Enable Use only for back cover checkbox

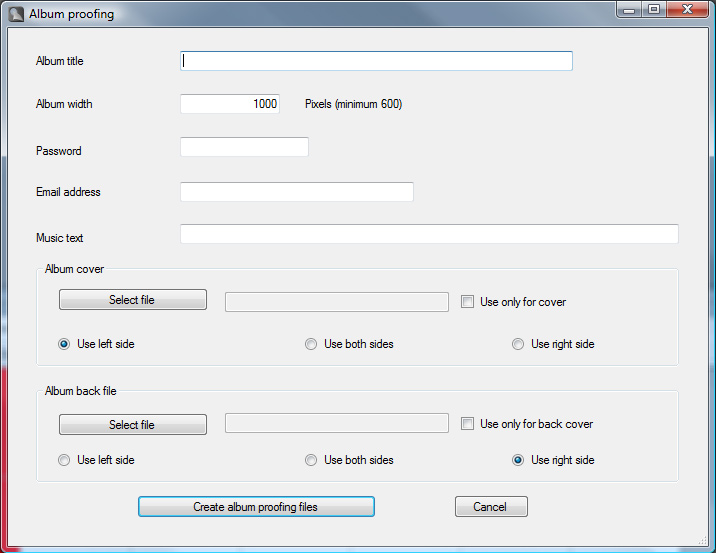[467, 423]
